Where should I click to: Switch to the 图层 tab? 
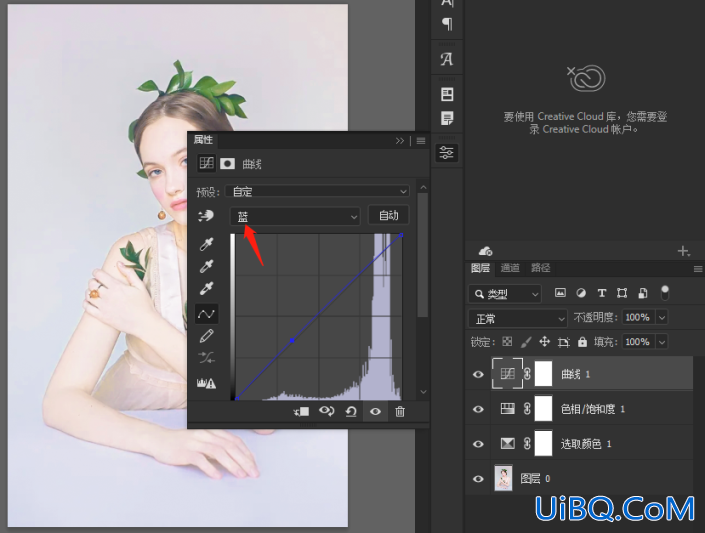(x=480, y=268)
